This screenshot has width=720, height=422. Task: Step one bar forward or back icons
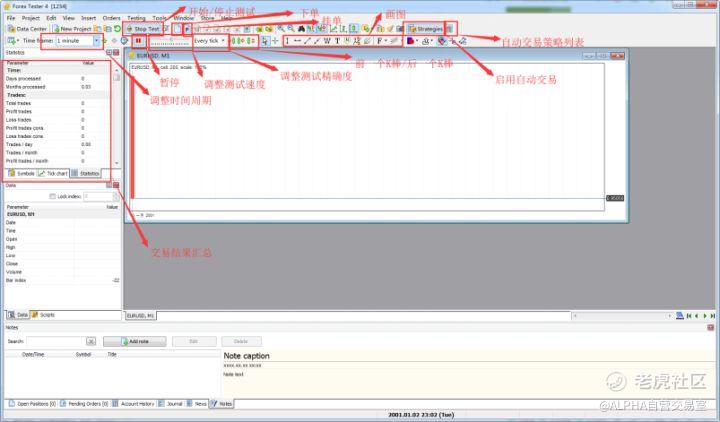tap(243, 41)
